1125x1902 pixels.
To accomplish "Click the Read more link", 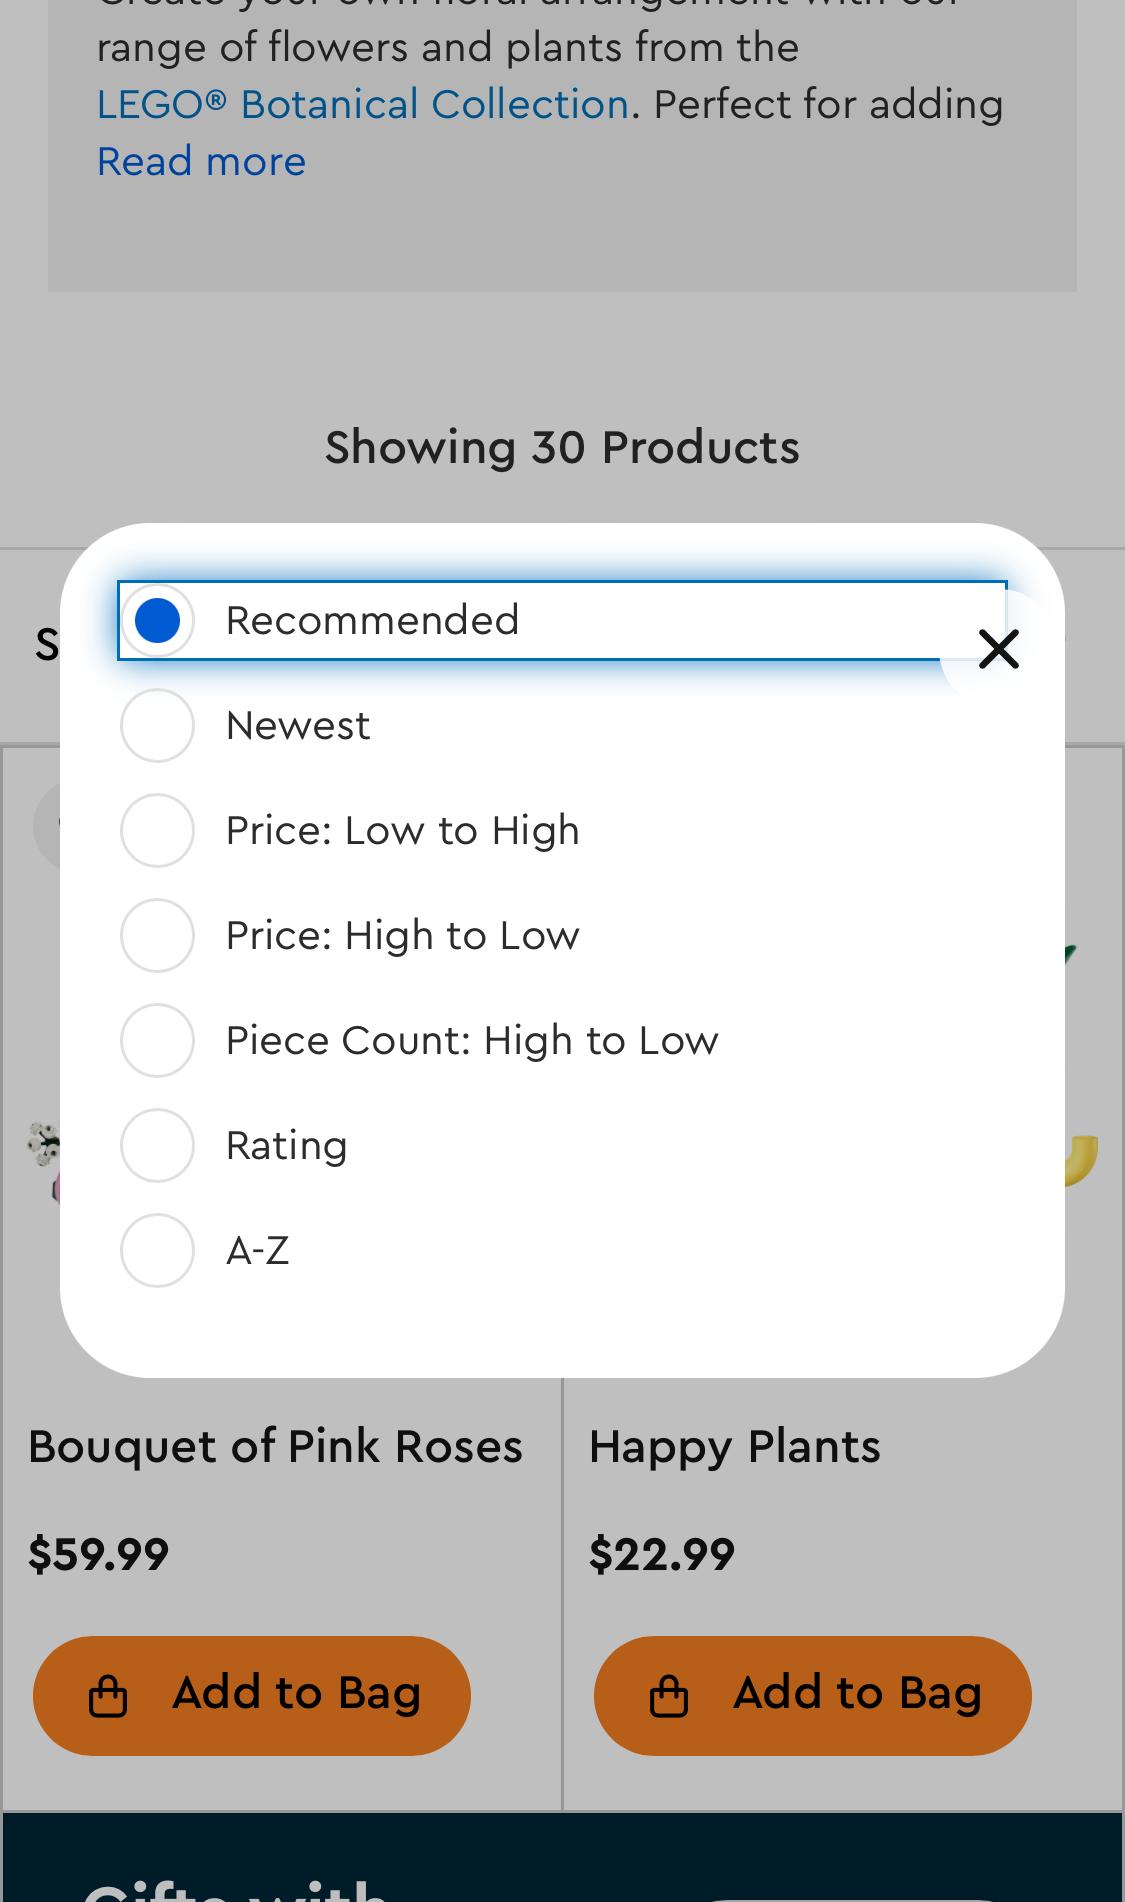I will [201, 162].
